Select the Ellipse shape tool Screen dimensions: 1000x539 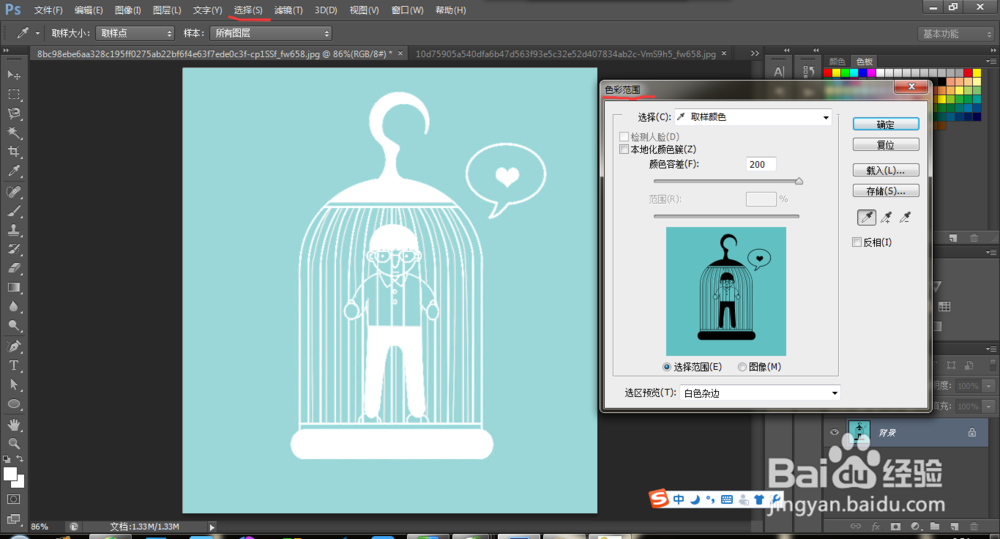pyautogui.click(x=13, y=404)
